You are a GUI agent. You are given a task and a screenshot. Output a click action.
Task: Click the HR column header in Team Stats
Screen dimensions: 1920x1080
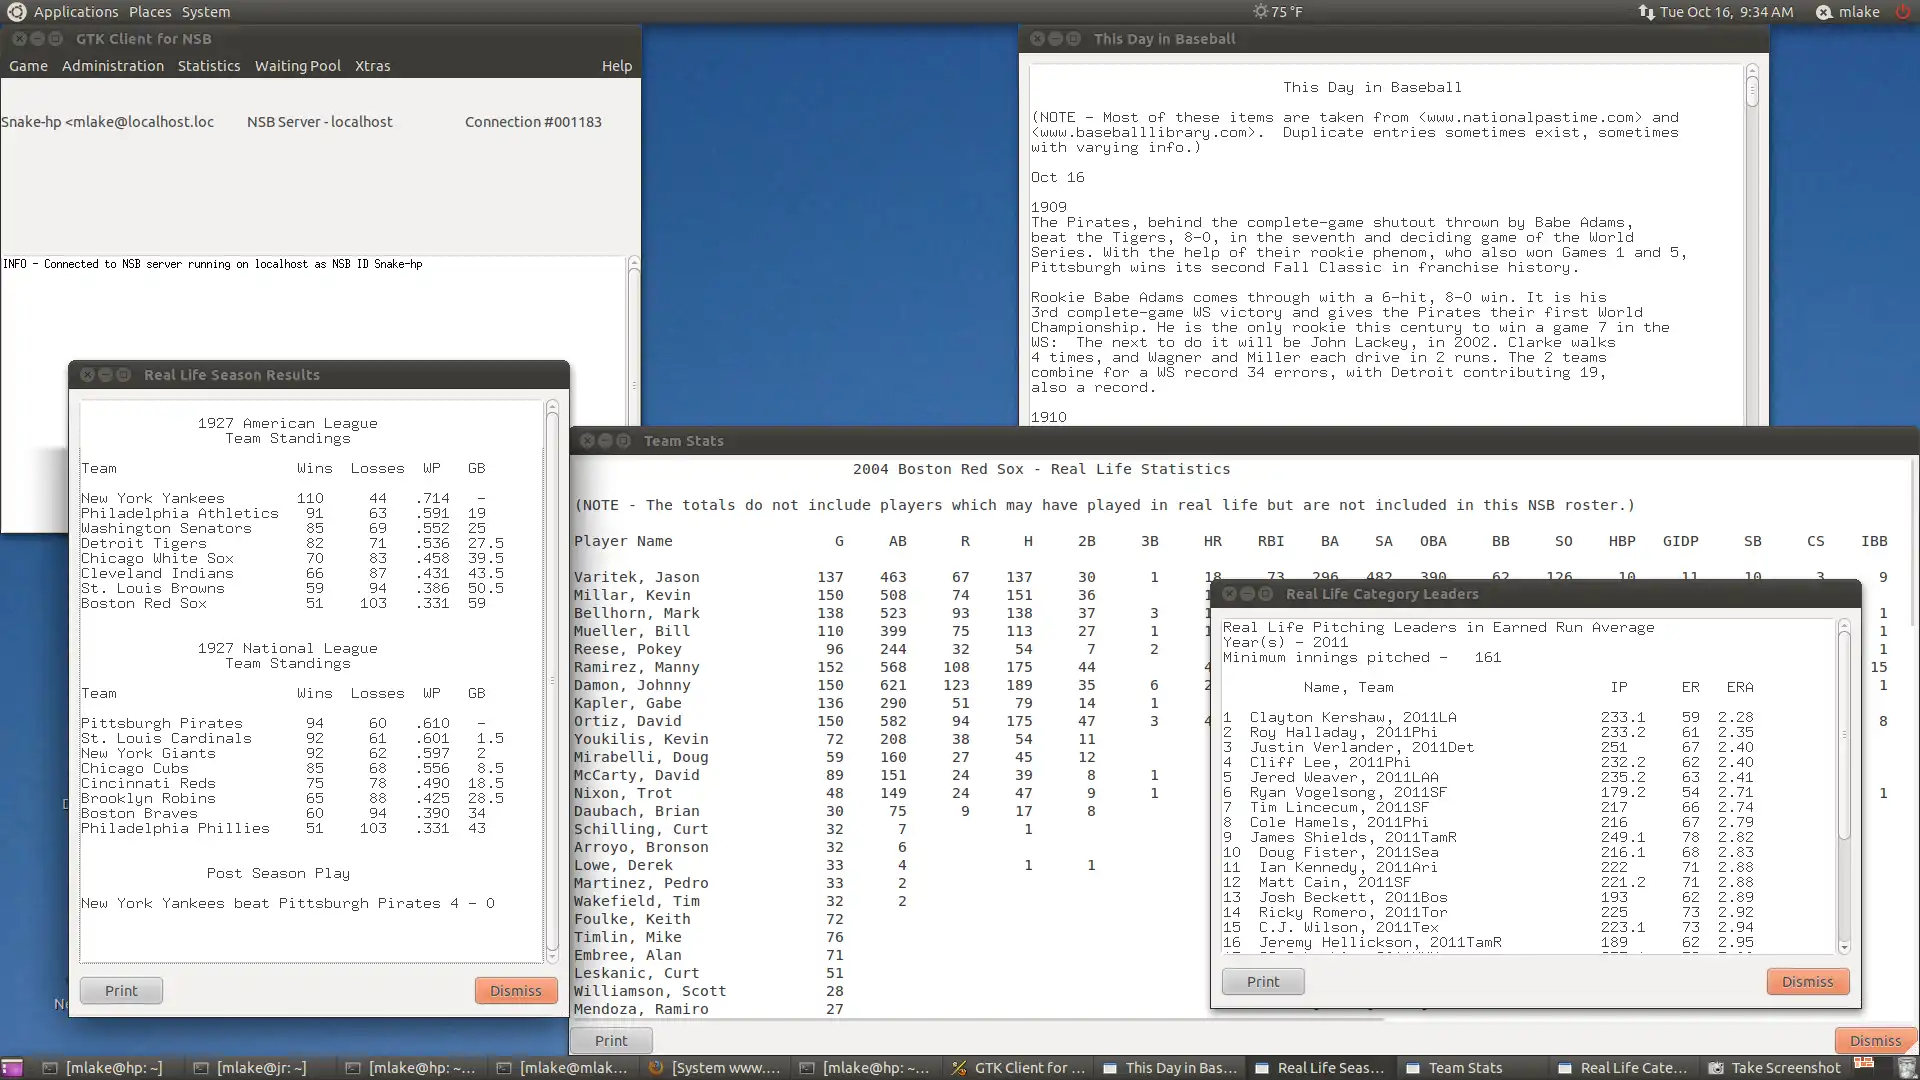tap(1212, 541)
